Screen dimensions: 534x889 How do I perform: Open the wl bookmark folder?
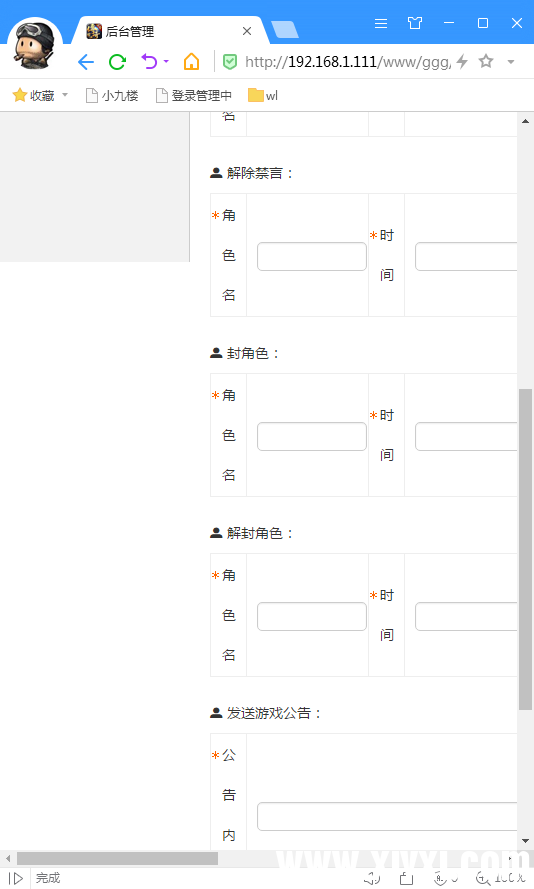point(263,95)
